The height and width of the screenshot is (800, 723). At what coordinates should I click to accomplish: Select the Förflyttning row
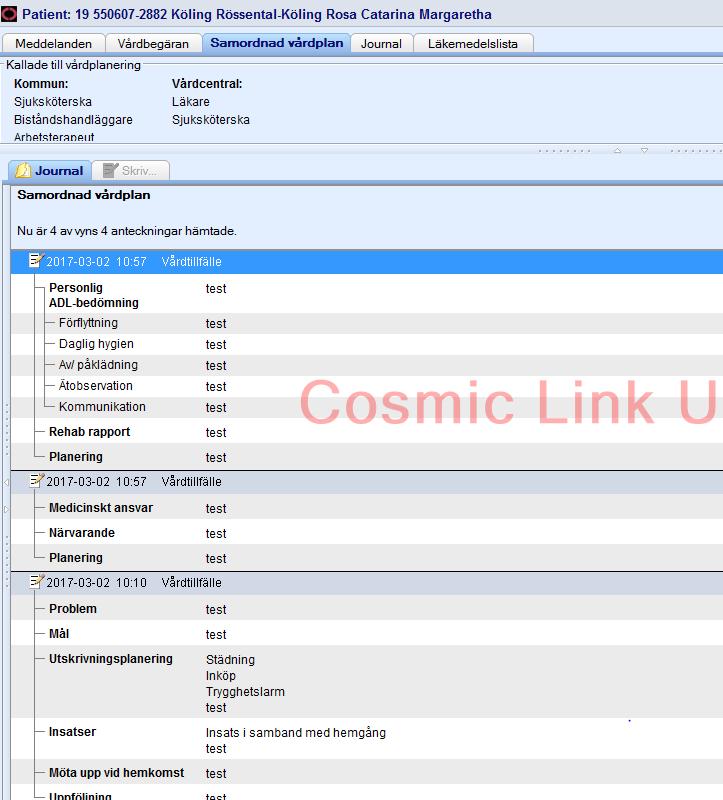pos(367,323)
